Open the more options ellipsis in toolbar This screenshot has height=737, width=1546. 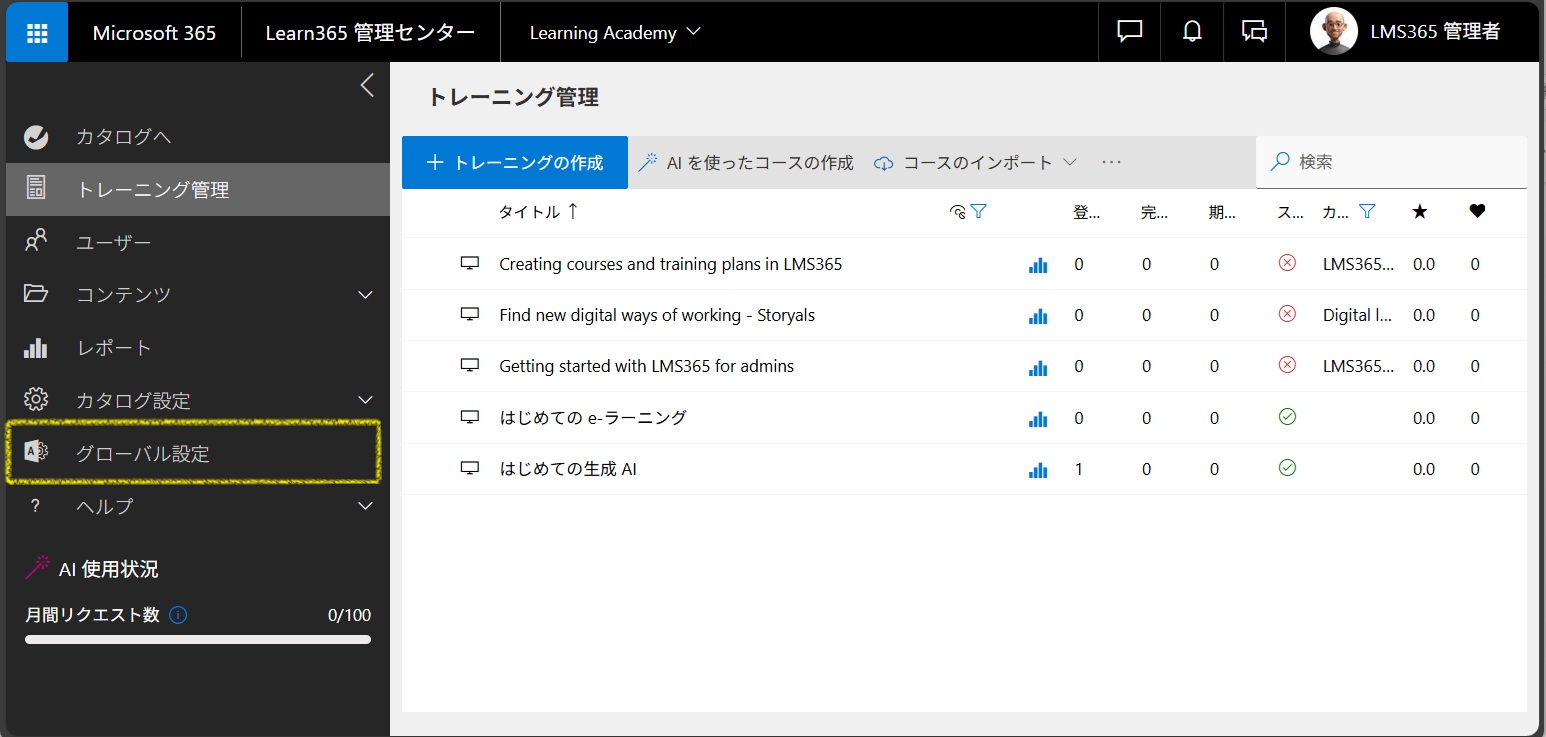pos(1111,162)
